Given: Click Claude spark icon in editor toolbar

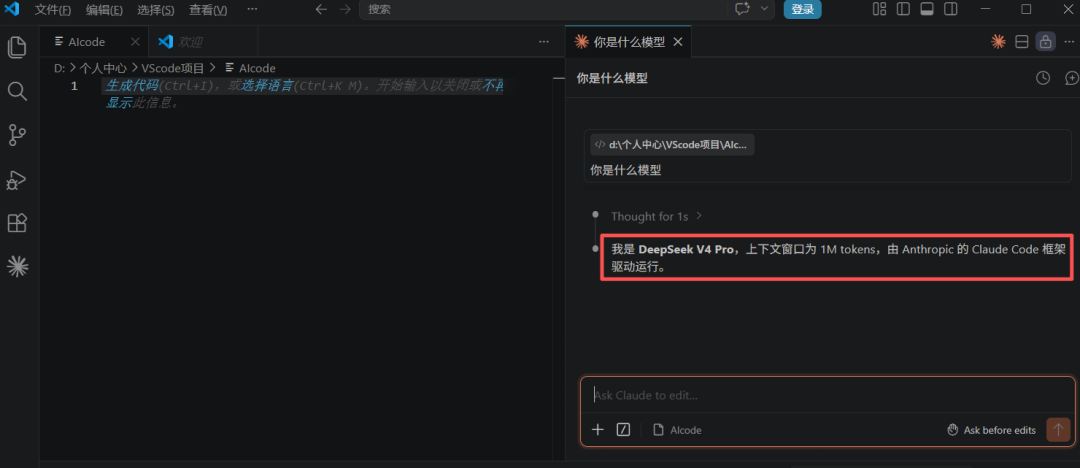Looking at the screenshot, I should click(998, 42).
